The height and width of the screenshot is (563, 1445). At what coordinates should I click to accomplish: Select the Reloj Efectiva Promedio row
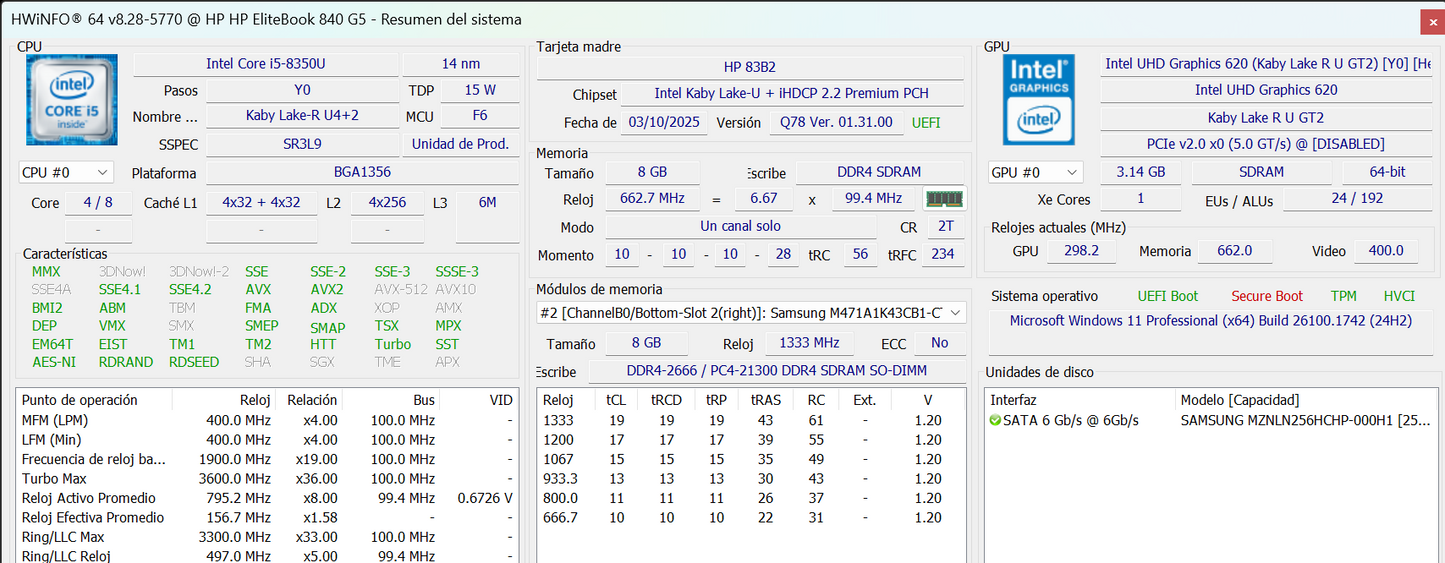point(268,517)
